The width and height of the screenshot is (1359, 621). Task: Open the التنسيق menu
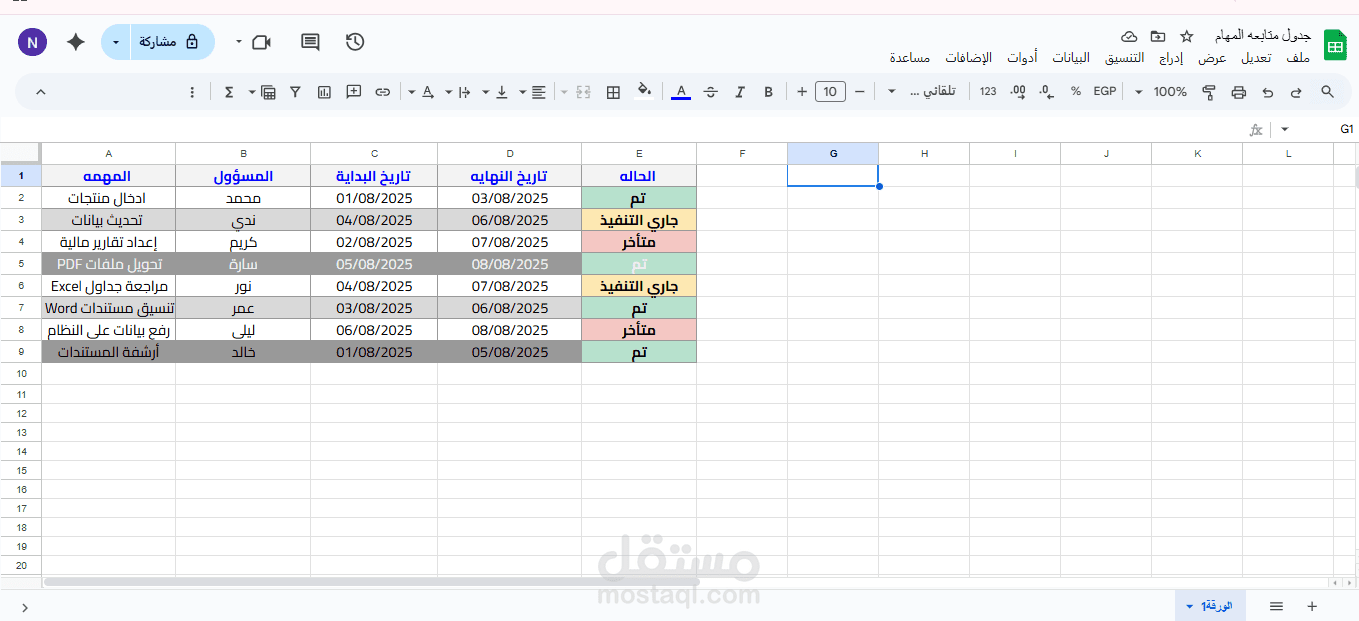click(1124, 58)
